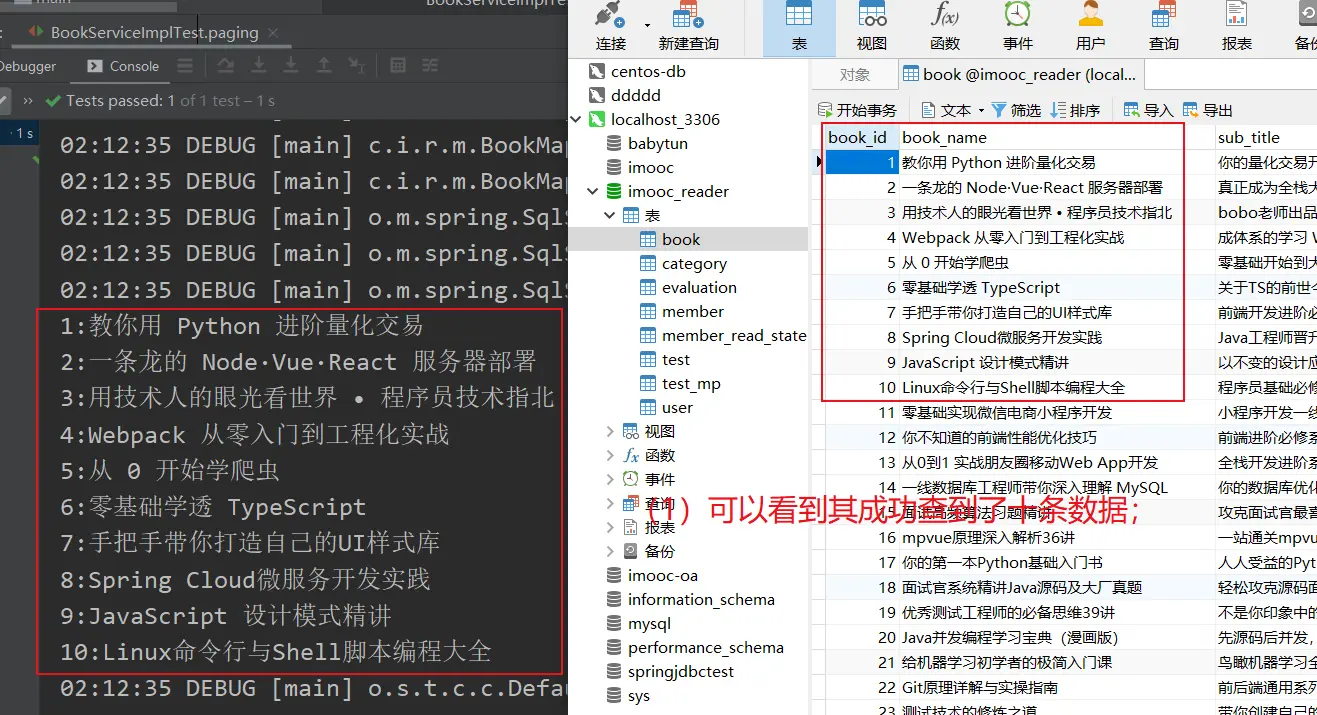Expand the 视图 (Views) tree node
The height and width of the screenshot is (715, 1317).
610,431
